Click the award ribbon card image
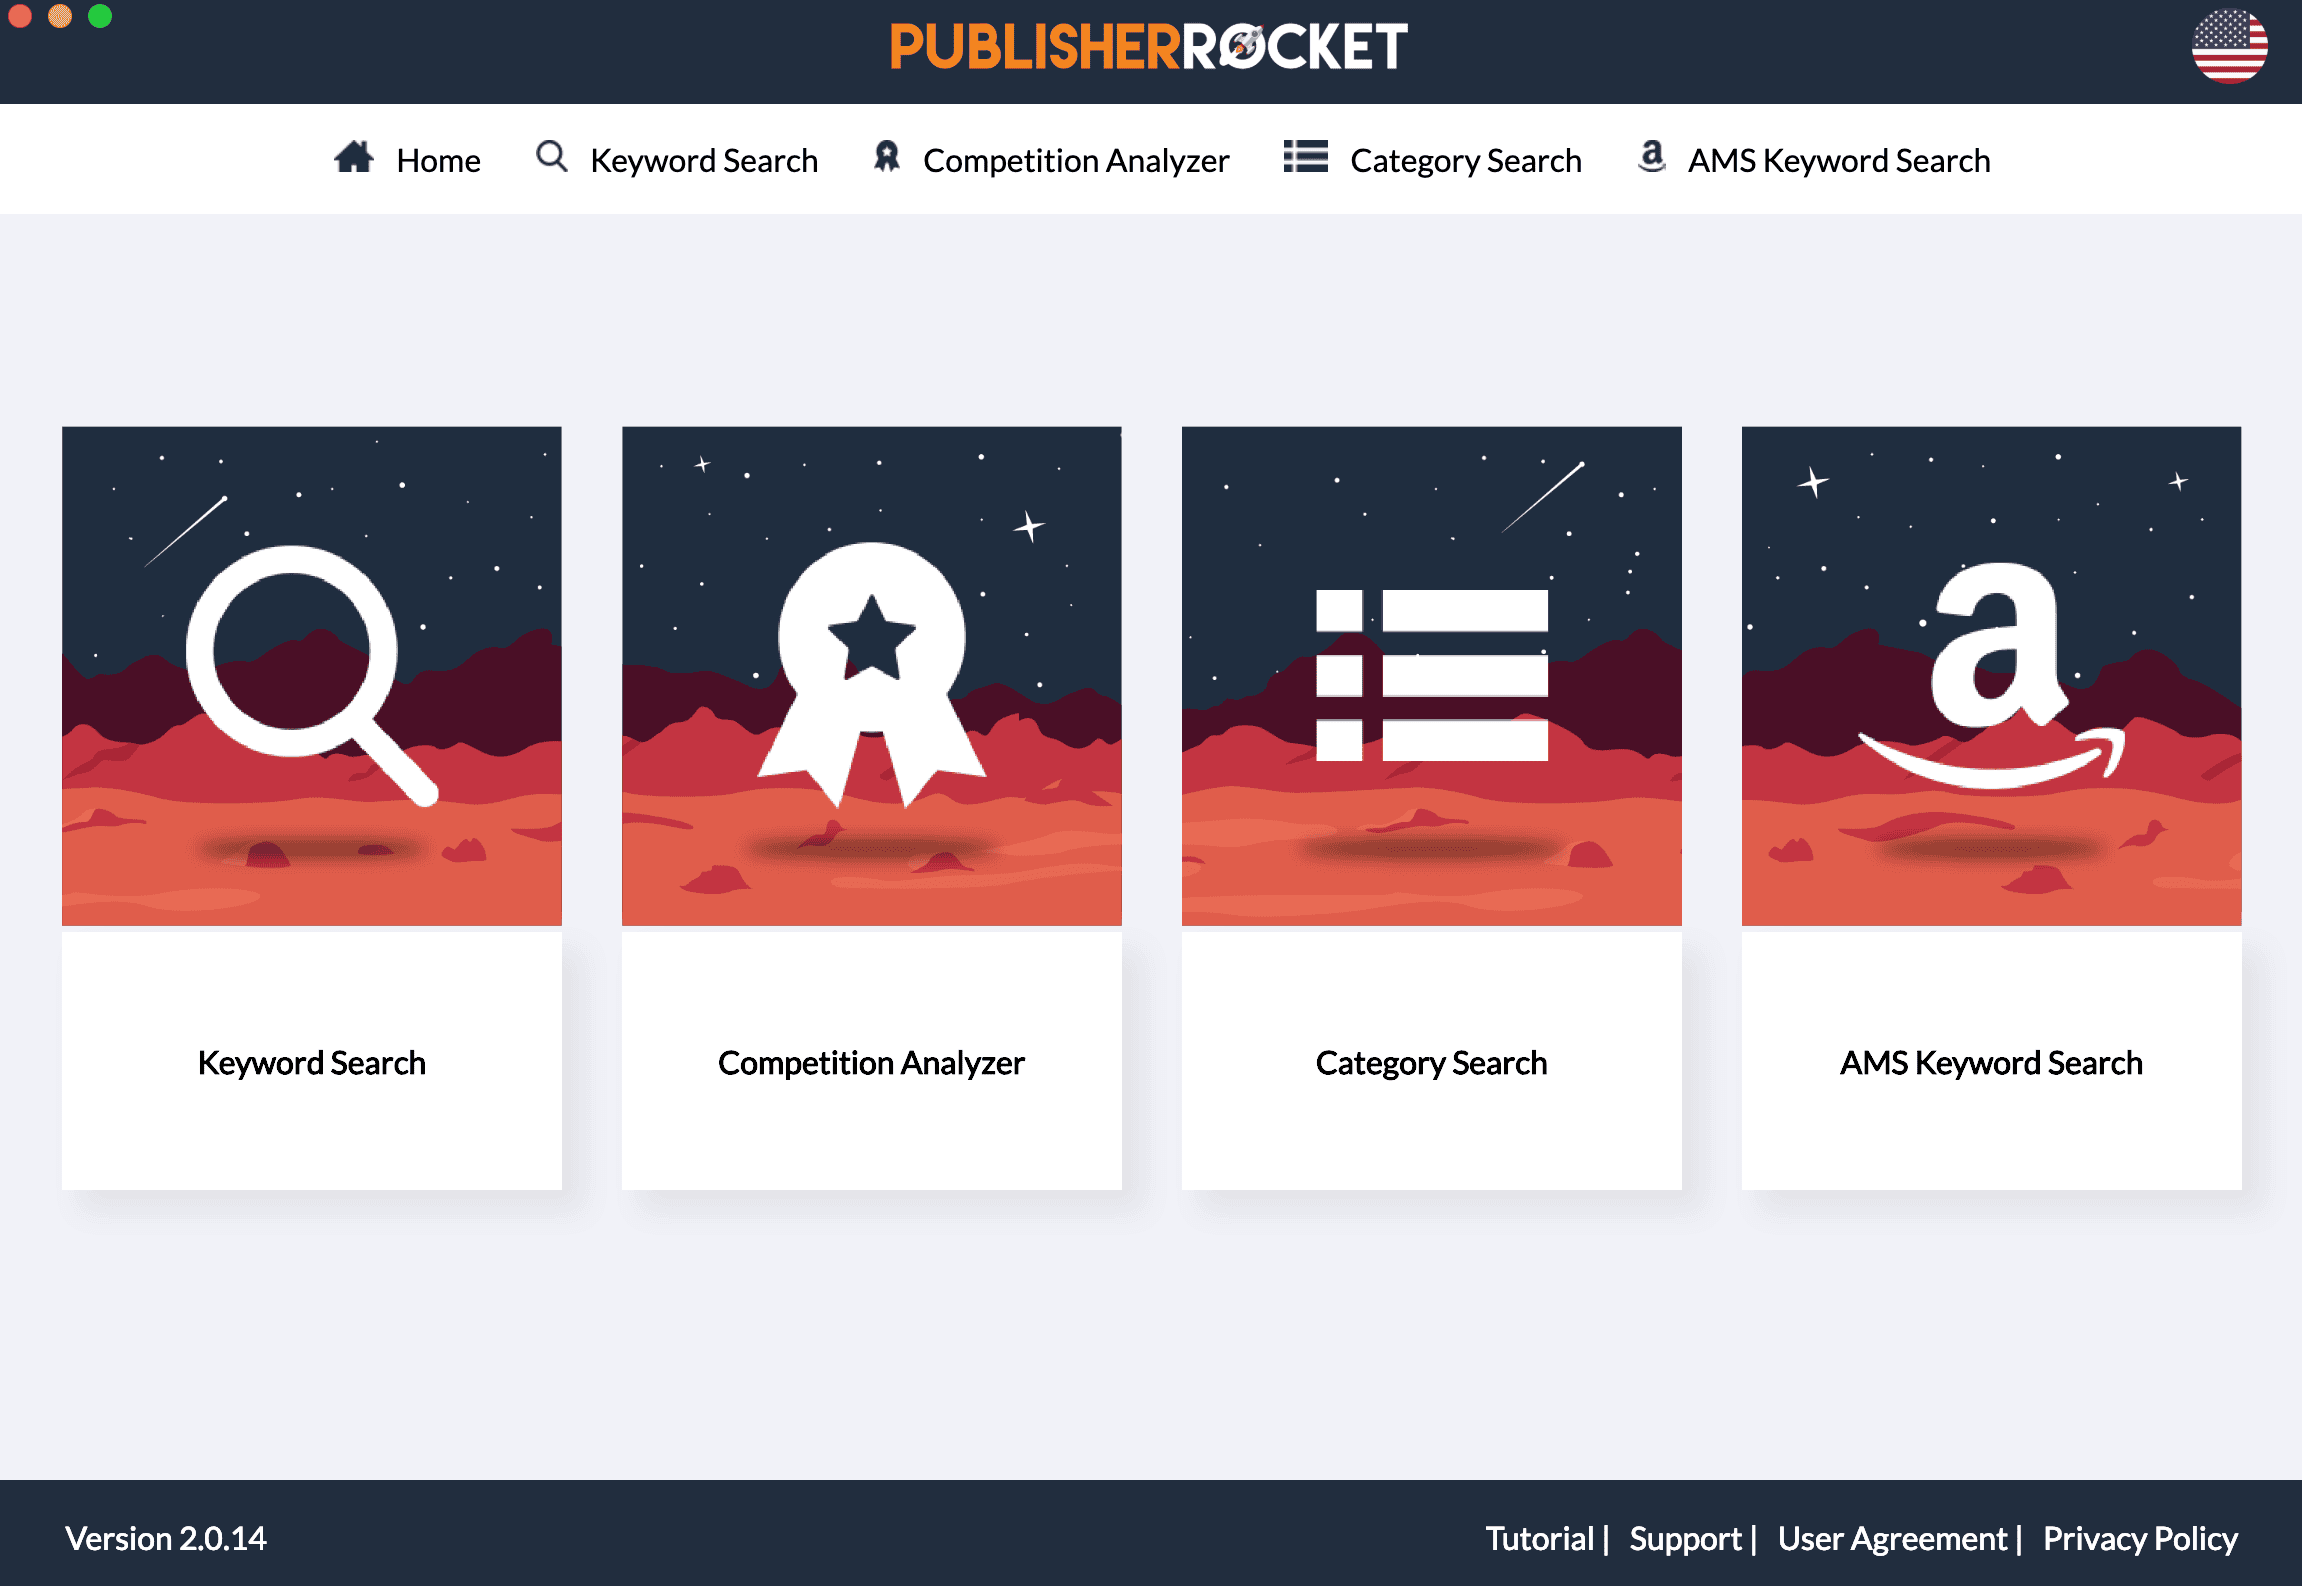Viewport: 2302px width, 1586px height. (872, 676)
